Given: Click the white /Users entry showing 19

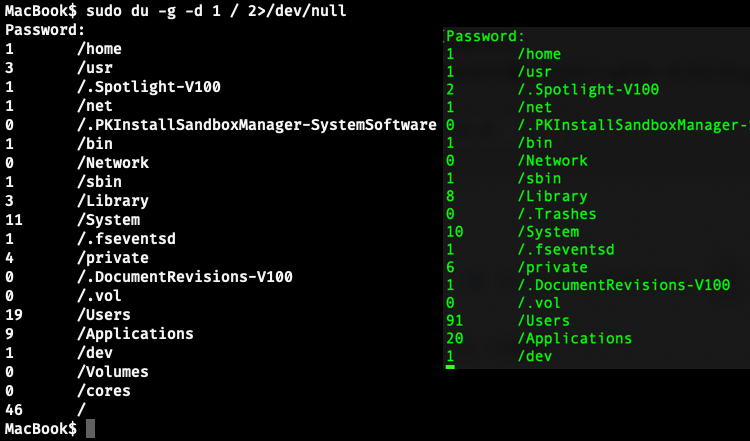Looking at the screenshot, I should [104, 315].
